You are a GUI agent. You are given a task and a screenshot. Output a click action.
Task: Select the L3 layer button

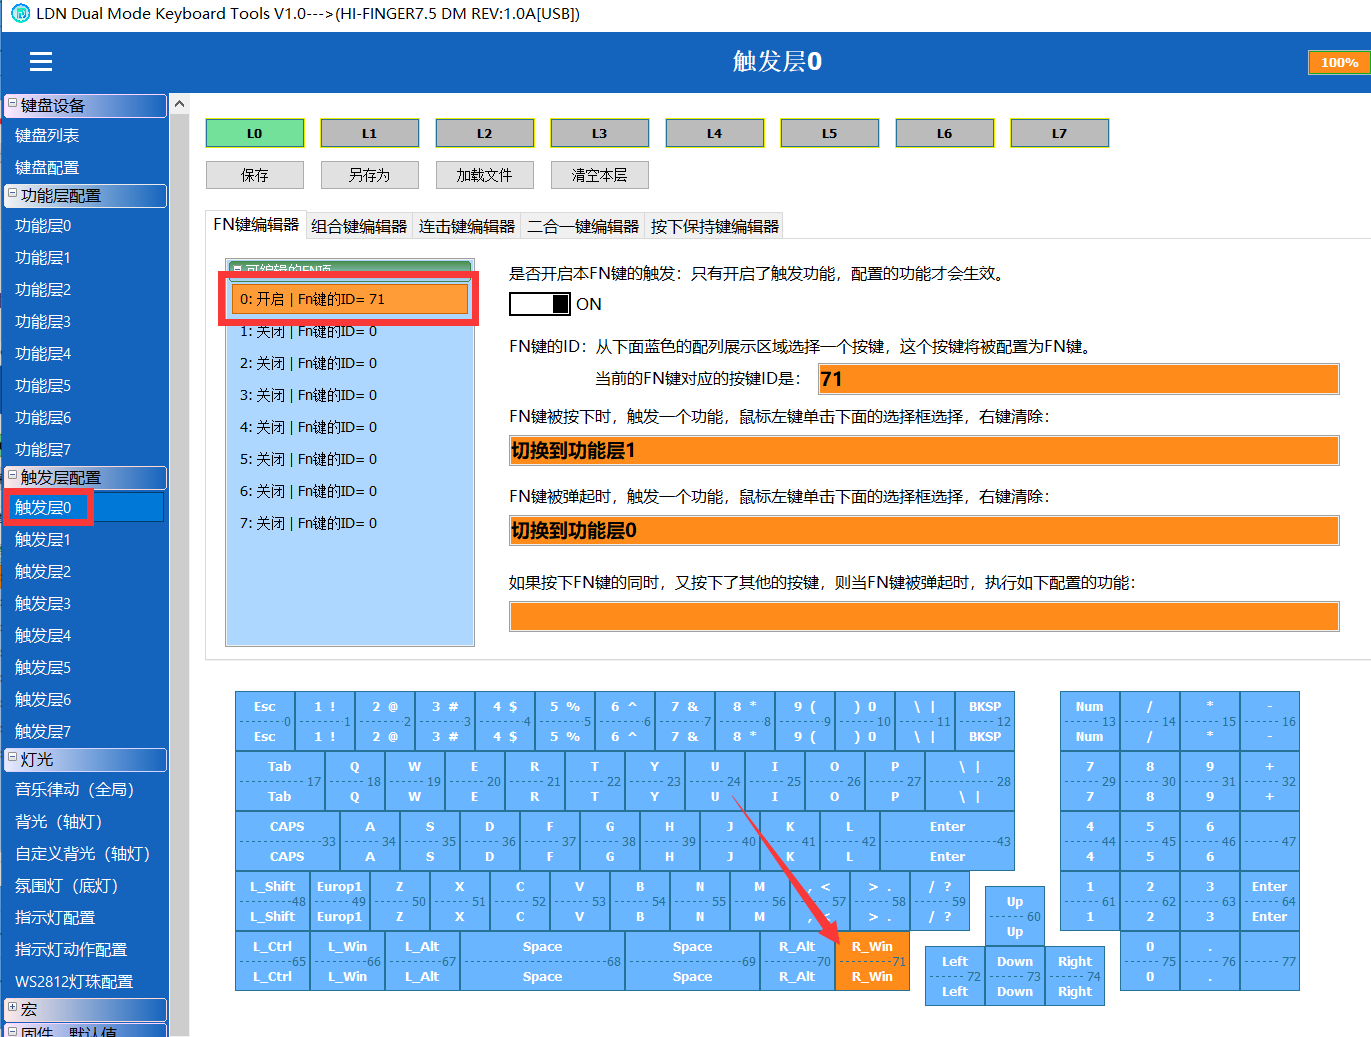(600, 133)
